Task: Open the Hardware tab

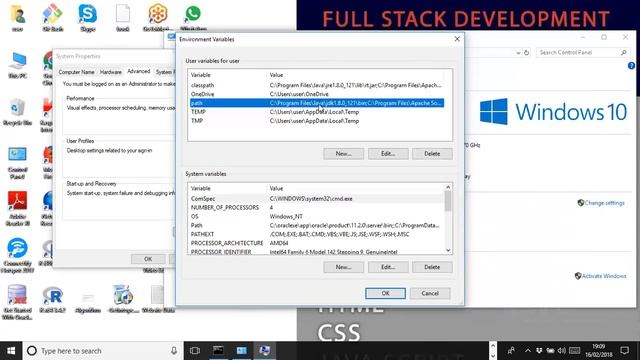Action: coord(111,72)
